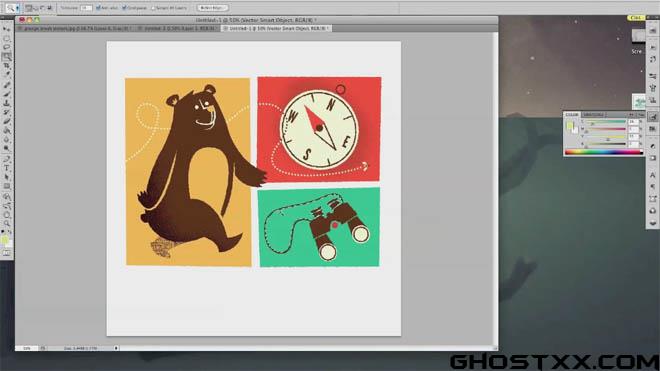
Task: Click the yellow workspace button at top right
Action: [x=636, y=18]
